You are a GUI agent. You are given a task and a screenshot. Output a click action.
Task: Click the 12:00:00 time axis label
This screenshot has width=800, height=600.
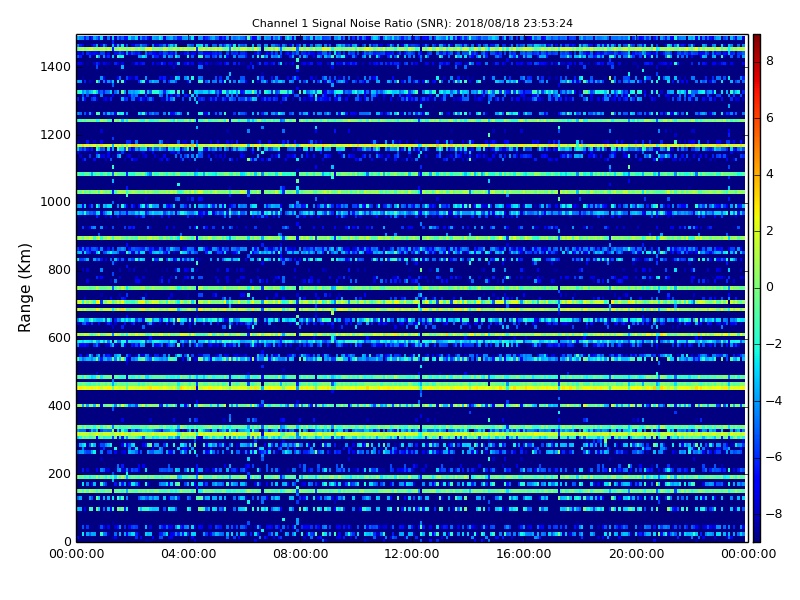[x=412, y=554]
